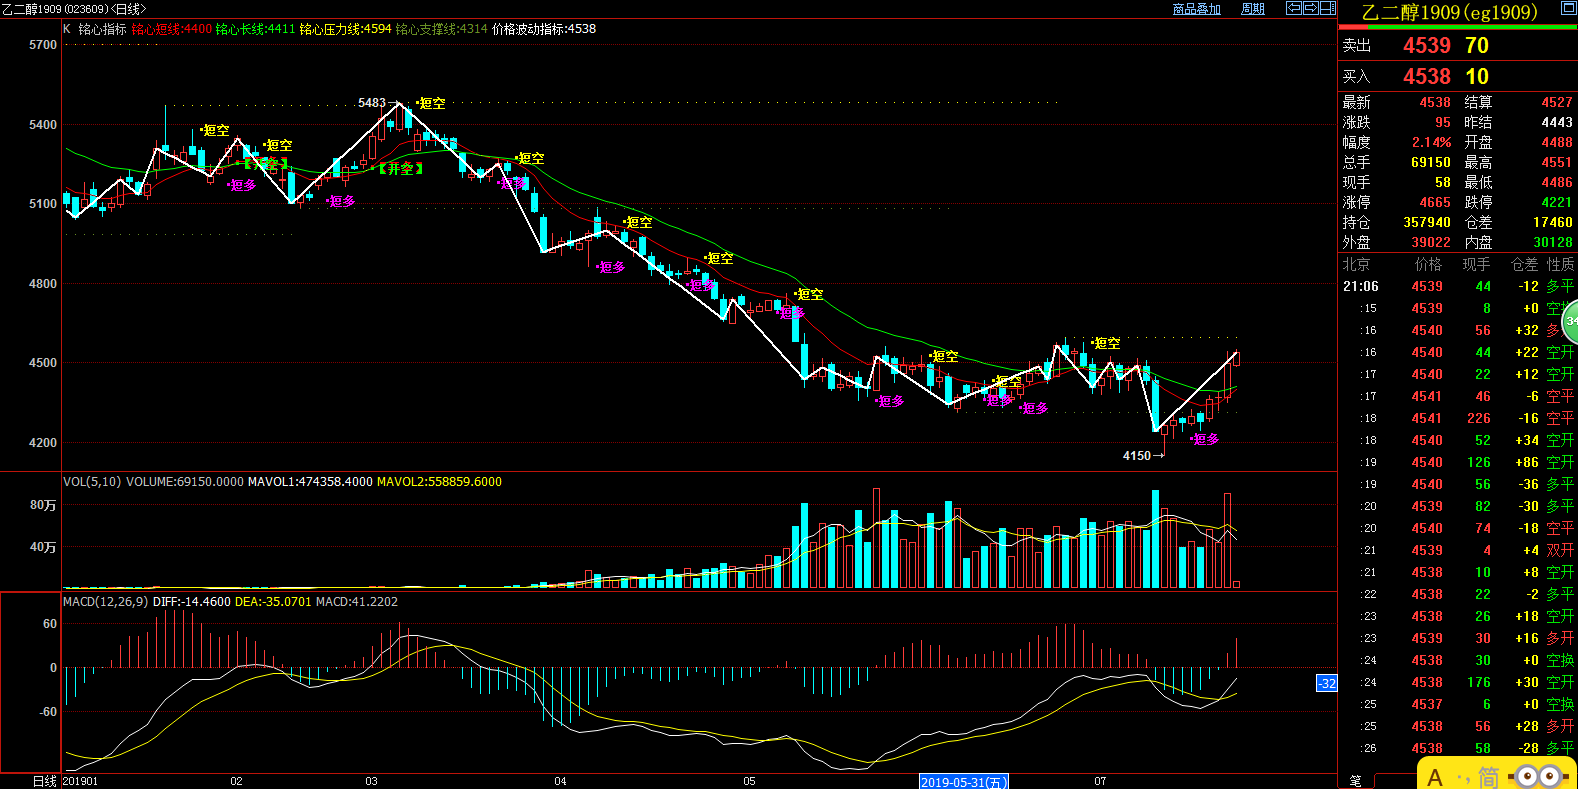Click the 价格 column header
The height and width of the screenshot is (789, 1578).
tap(1428, 264)
